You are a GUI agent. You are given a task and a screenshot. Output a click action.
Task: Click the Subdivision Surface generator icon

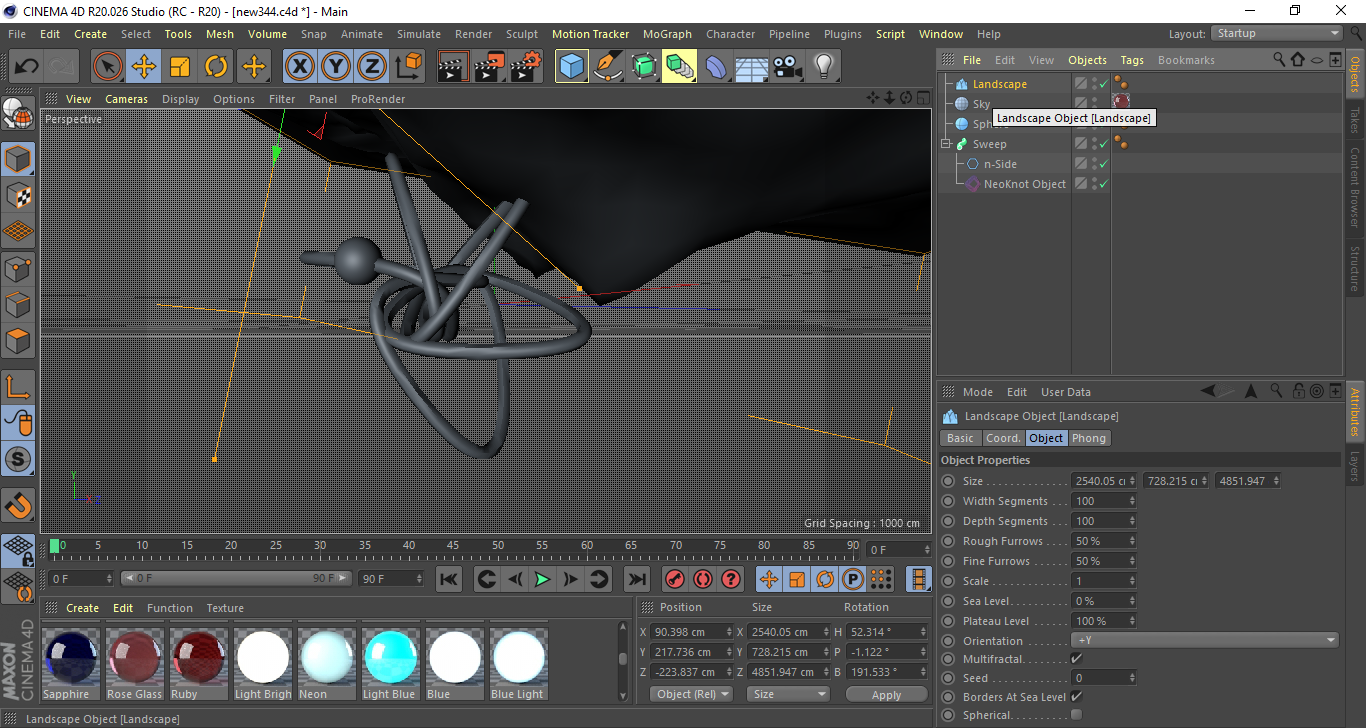tap(644, 67)
